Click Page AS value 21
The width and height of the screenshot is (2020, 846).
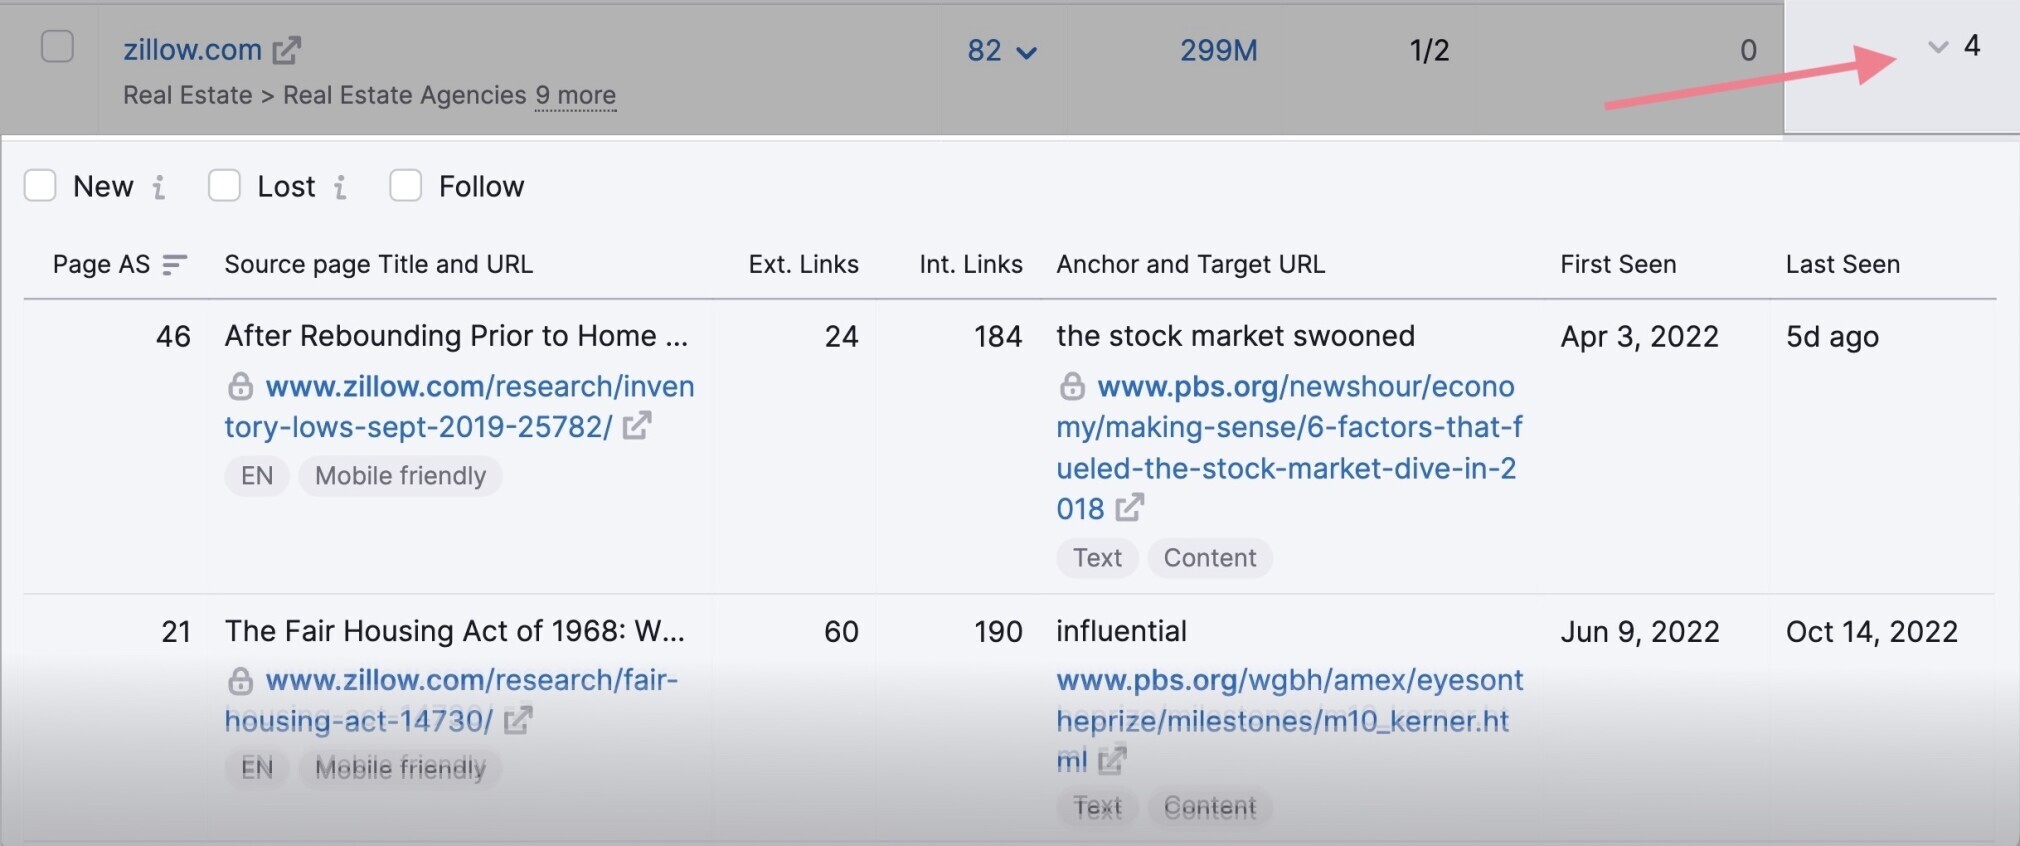(176, 632)
